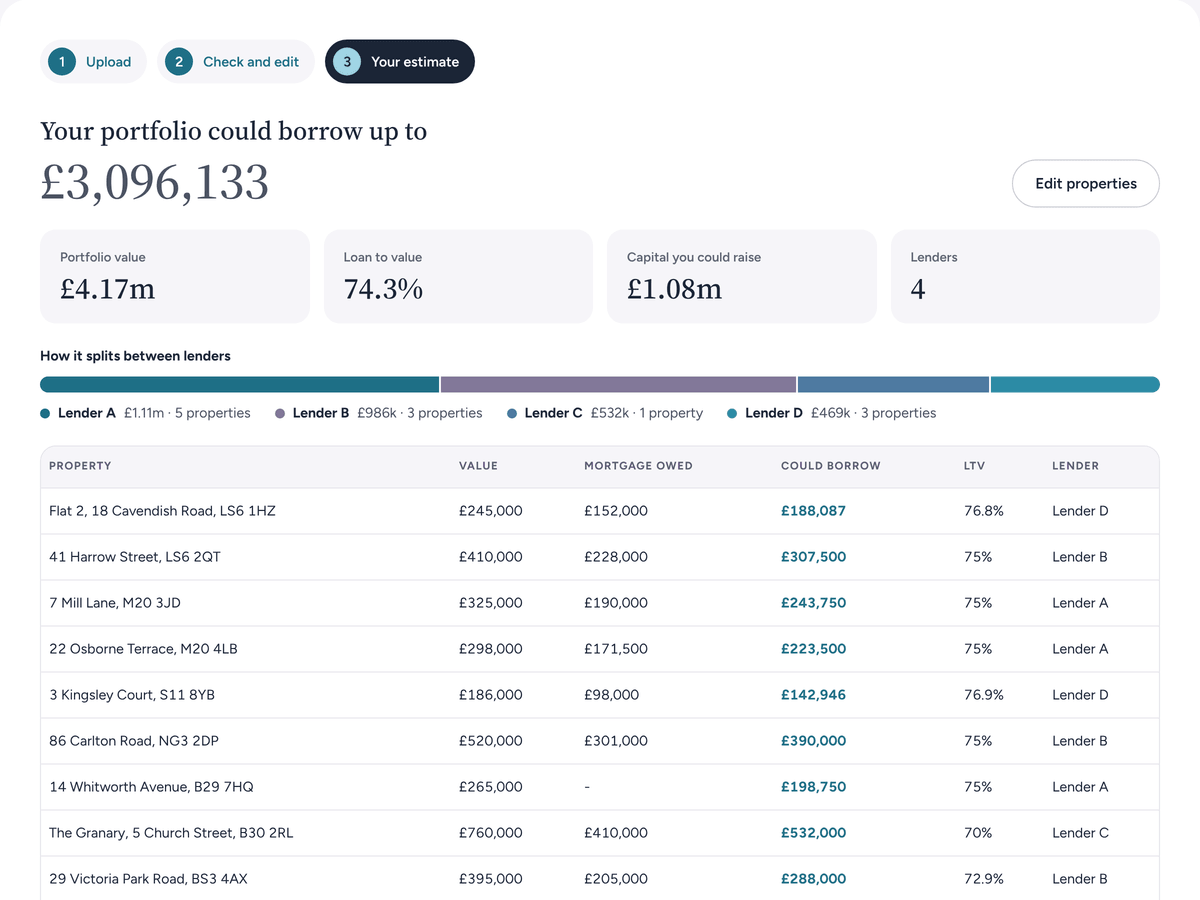Click the Lender B legend entry
This screenshot has height=900, width=1200.
378,413
